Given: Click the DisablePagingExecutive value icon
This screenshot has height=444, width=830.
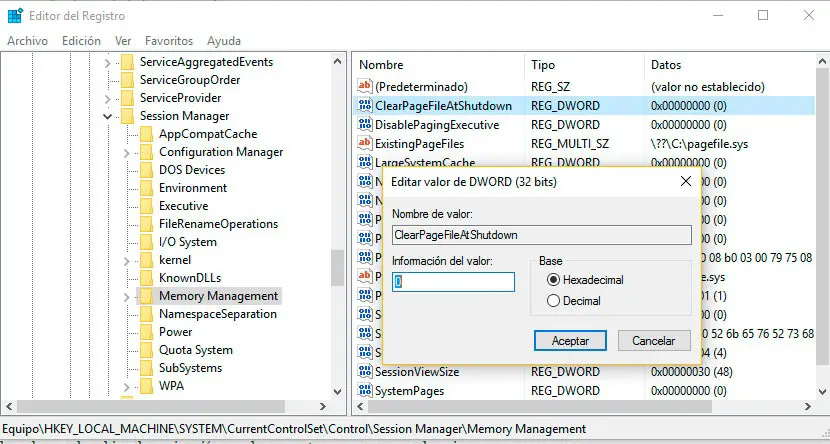Looking at the screenshot, I should tap(365, 125).
